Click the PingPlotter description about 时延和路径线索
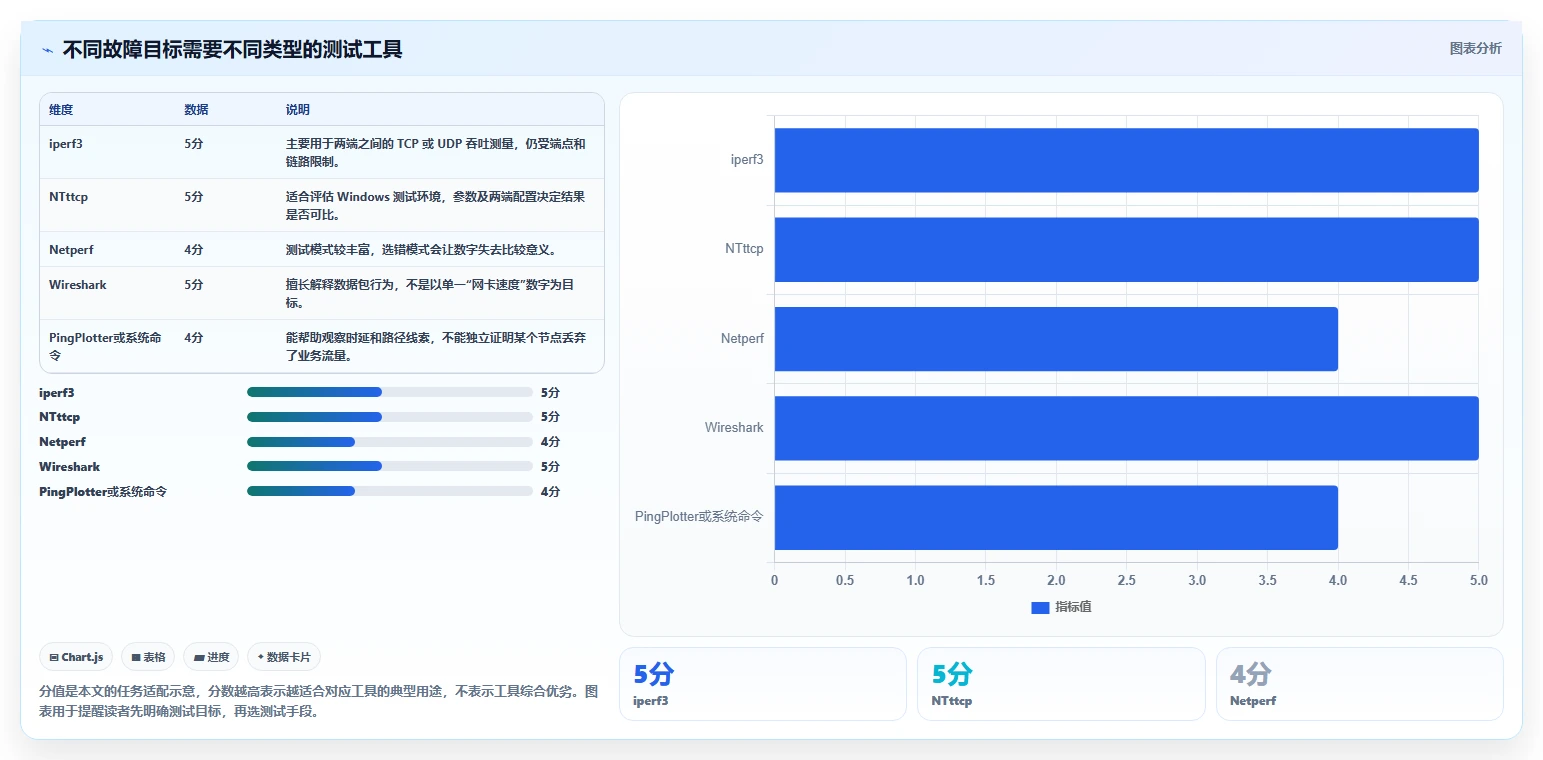Screen dimensions: 1543x760 (435, 346)
